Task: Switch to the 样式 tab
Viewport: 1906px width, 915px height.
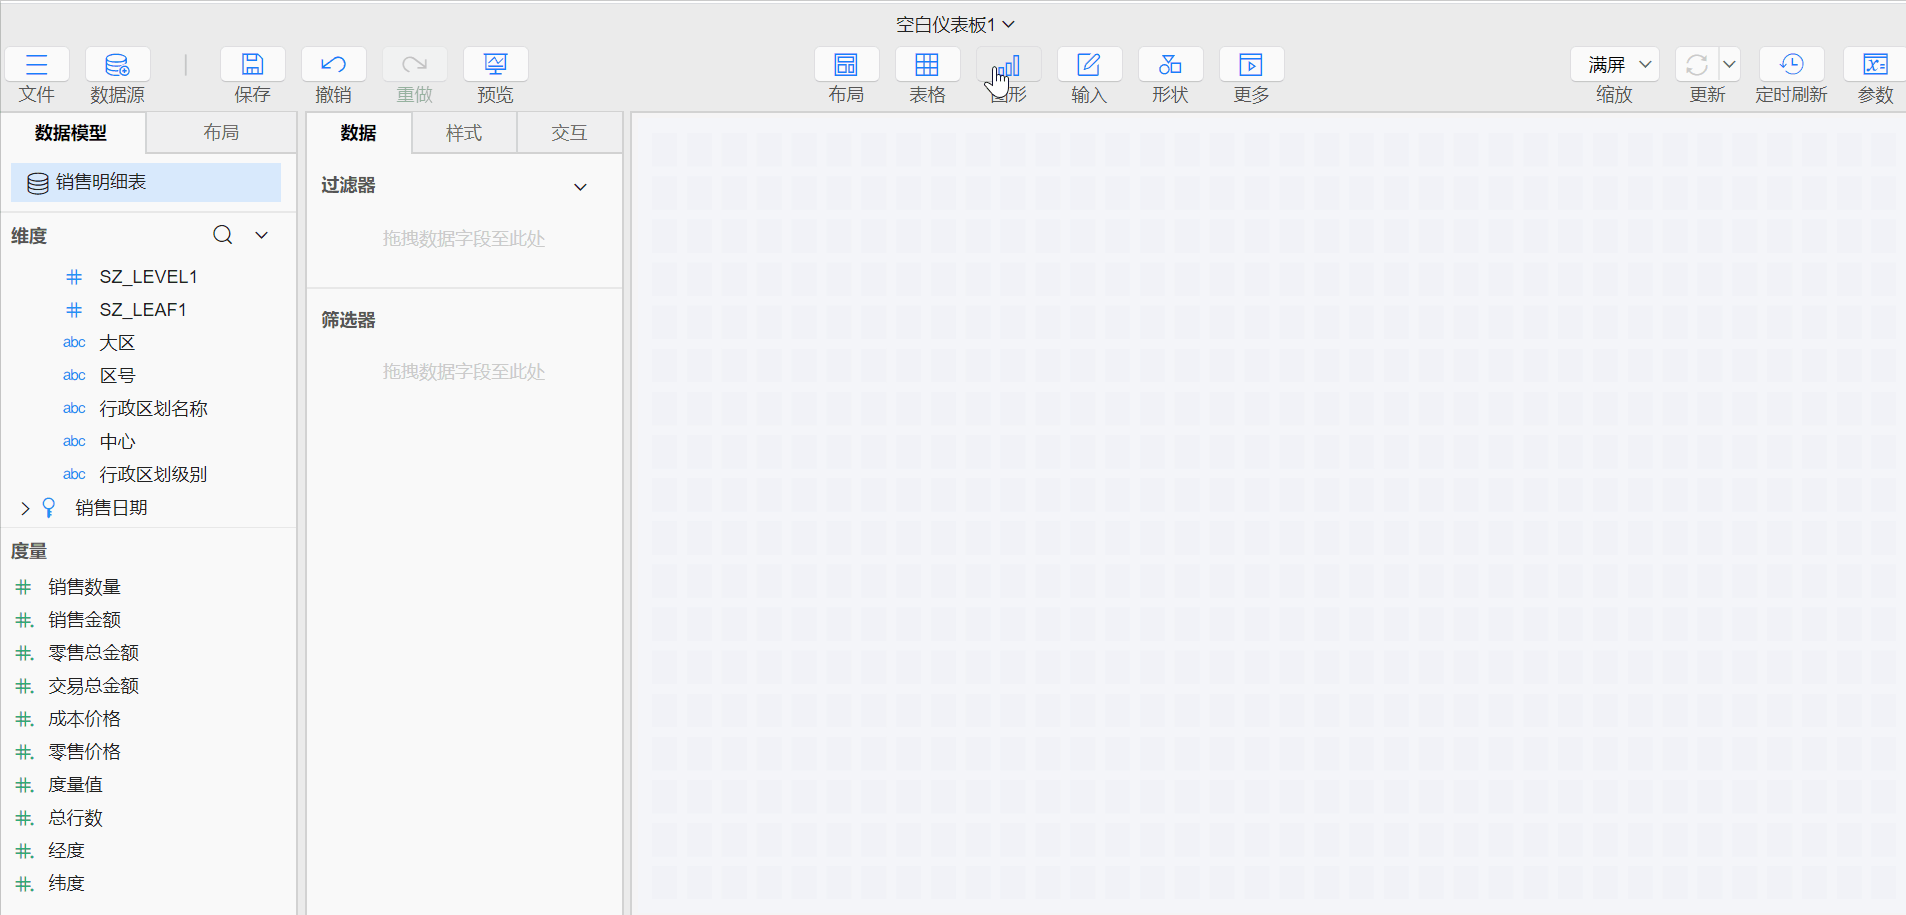Action: (464, 133)
